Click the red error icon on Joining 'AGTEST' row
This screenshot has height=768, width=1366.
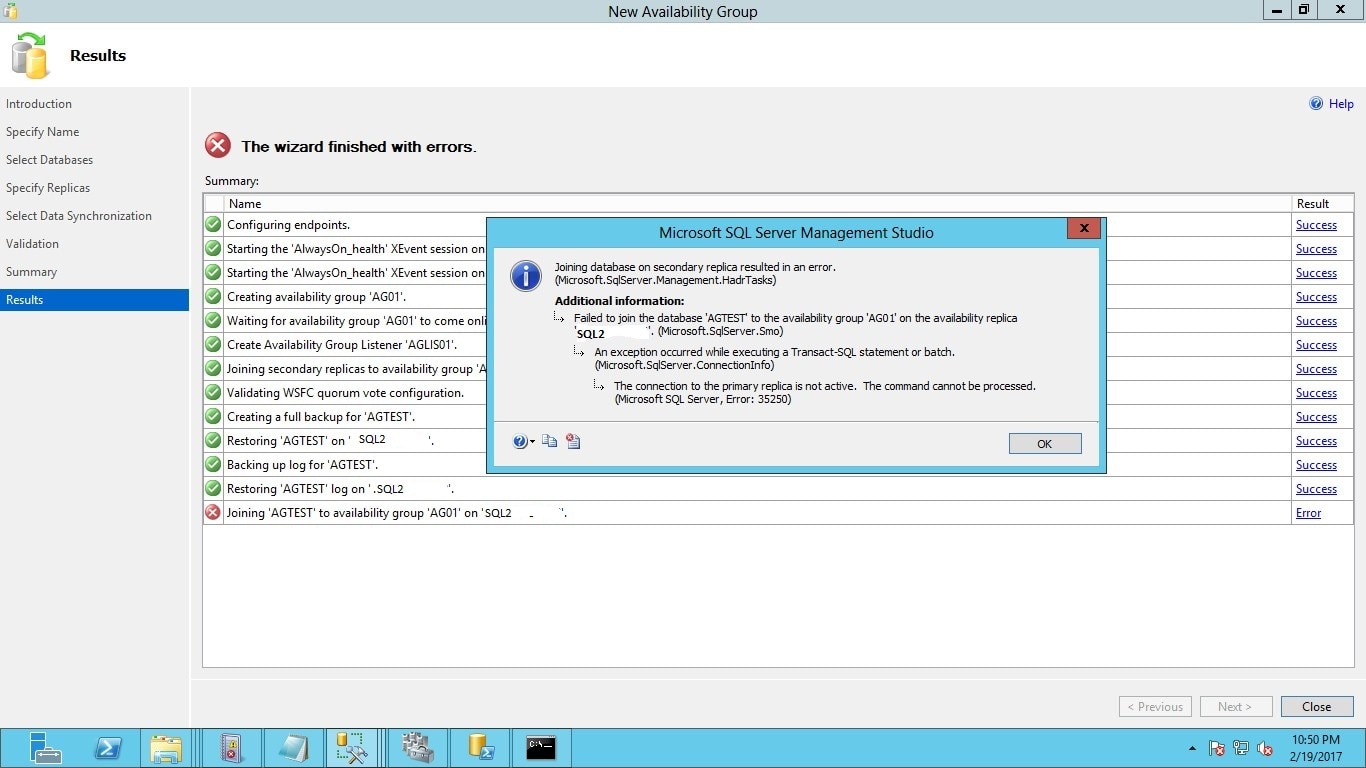tap(213, 512)
